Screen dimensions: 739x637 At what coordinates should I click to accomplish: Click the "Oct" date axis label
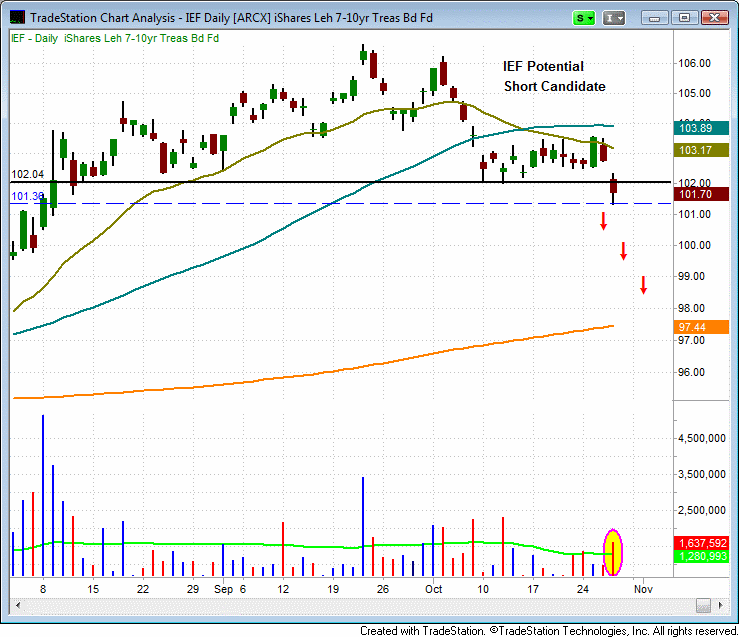434,589
